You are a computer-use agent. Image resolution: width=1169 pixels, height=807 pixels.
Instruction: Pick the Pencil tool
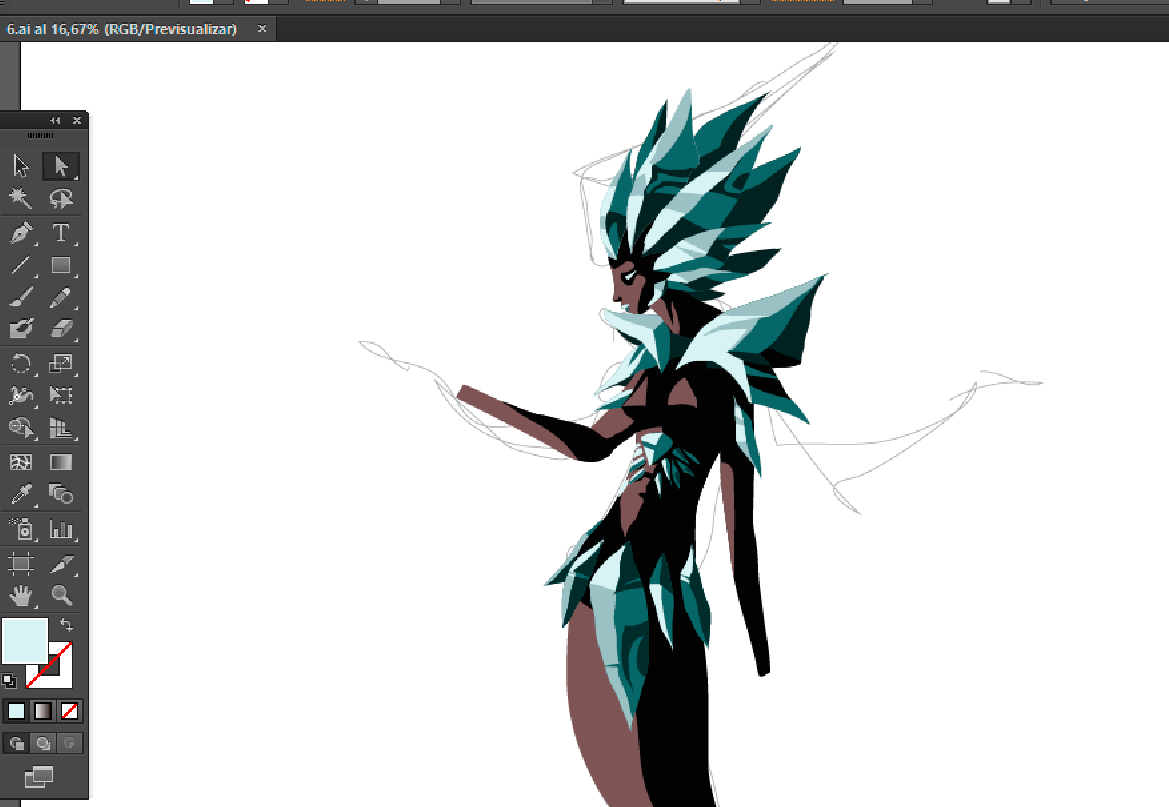click(61, 297)
